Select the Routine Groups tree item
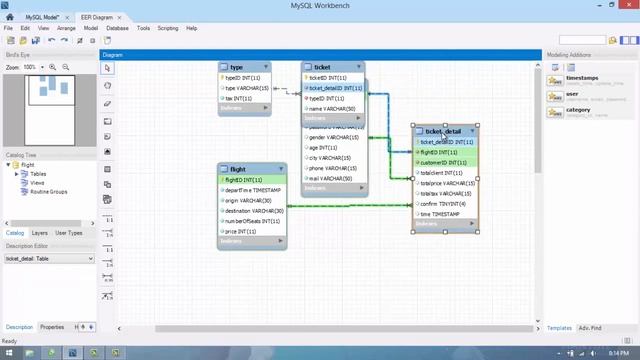 (49, 191)
